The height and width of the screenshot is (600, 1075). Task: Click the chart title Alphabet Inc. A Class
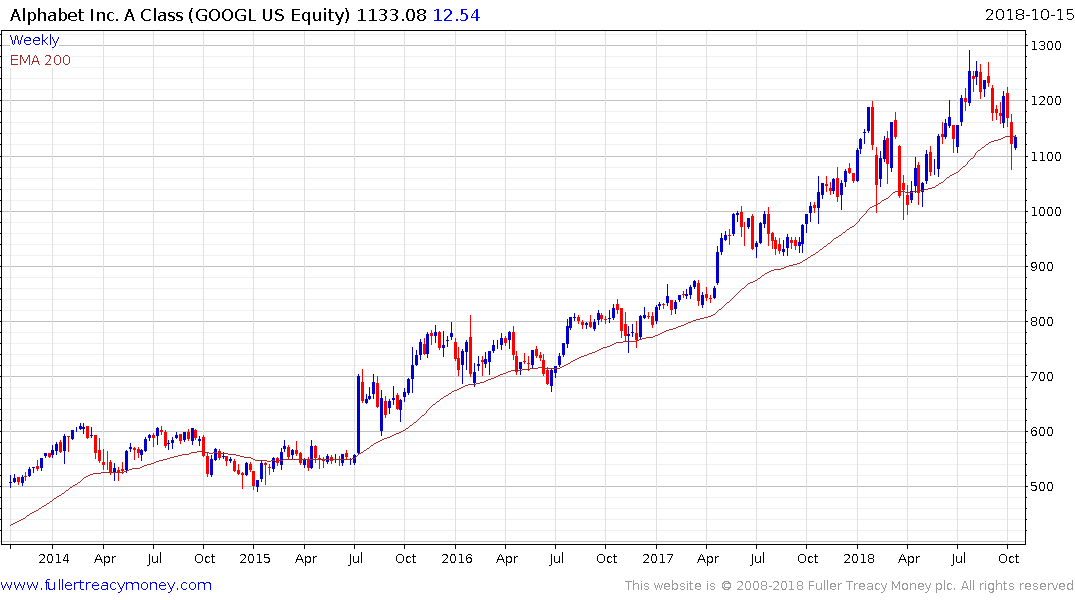(x=95, y=15)
